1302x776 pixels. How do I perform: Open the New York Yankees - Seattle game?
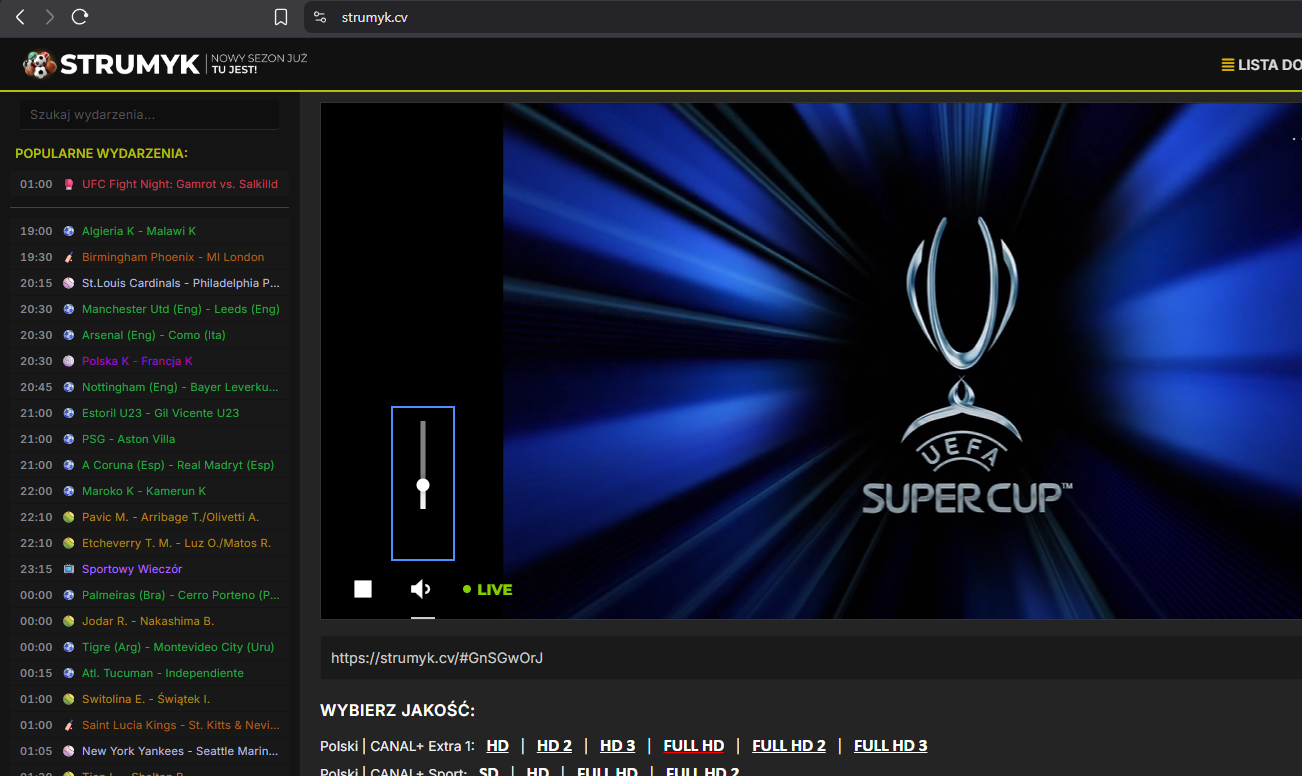click(150, 751)
